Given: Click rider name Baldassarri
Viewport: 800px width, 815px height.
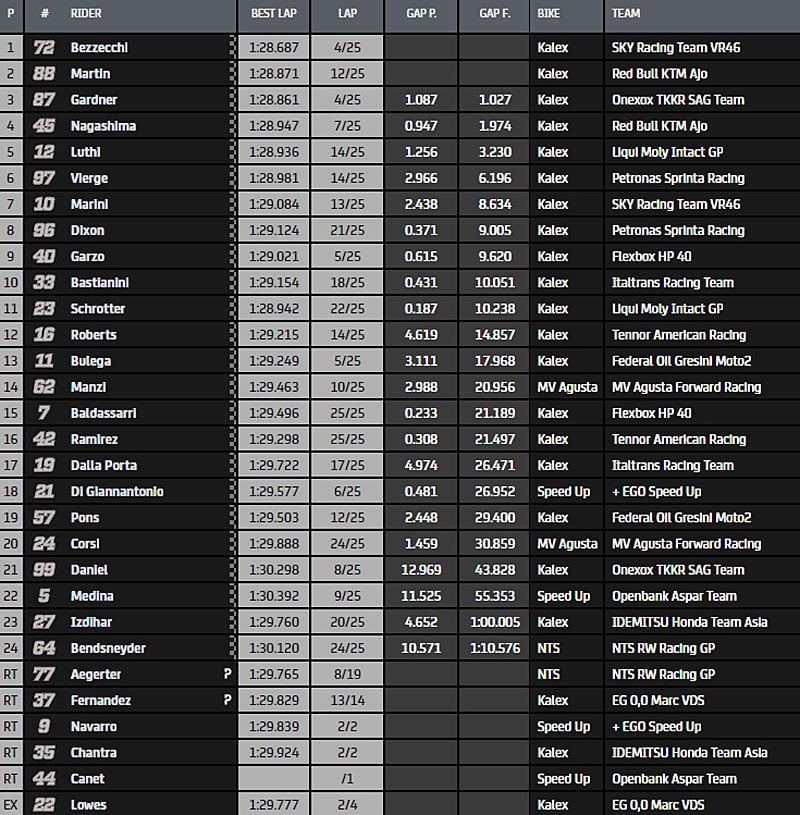Looking at the screenshot, I should (x=103, y=413).
